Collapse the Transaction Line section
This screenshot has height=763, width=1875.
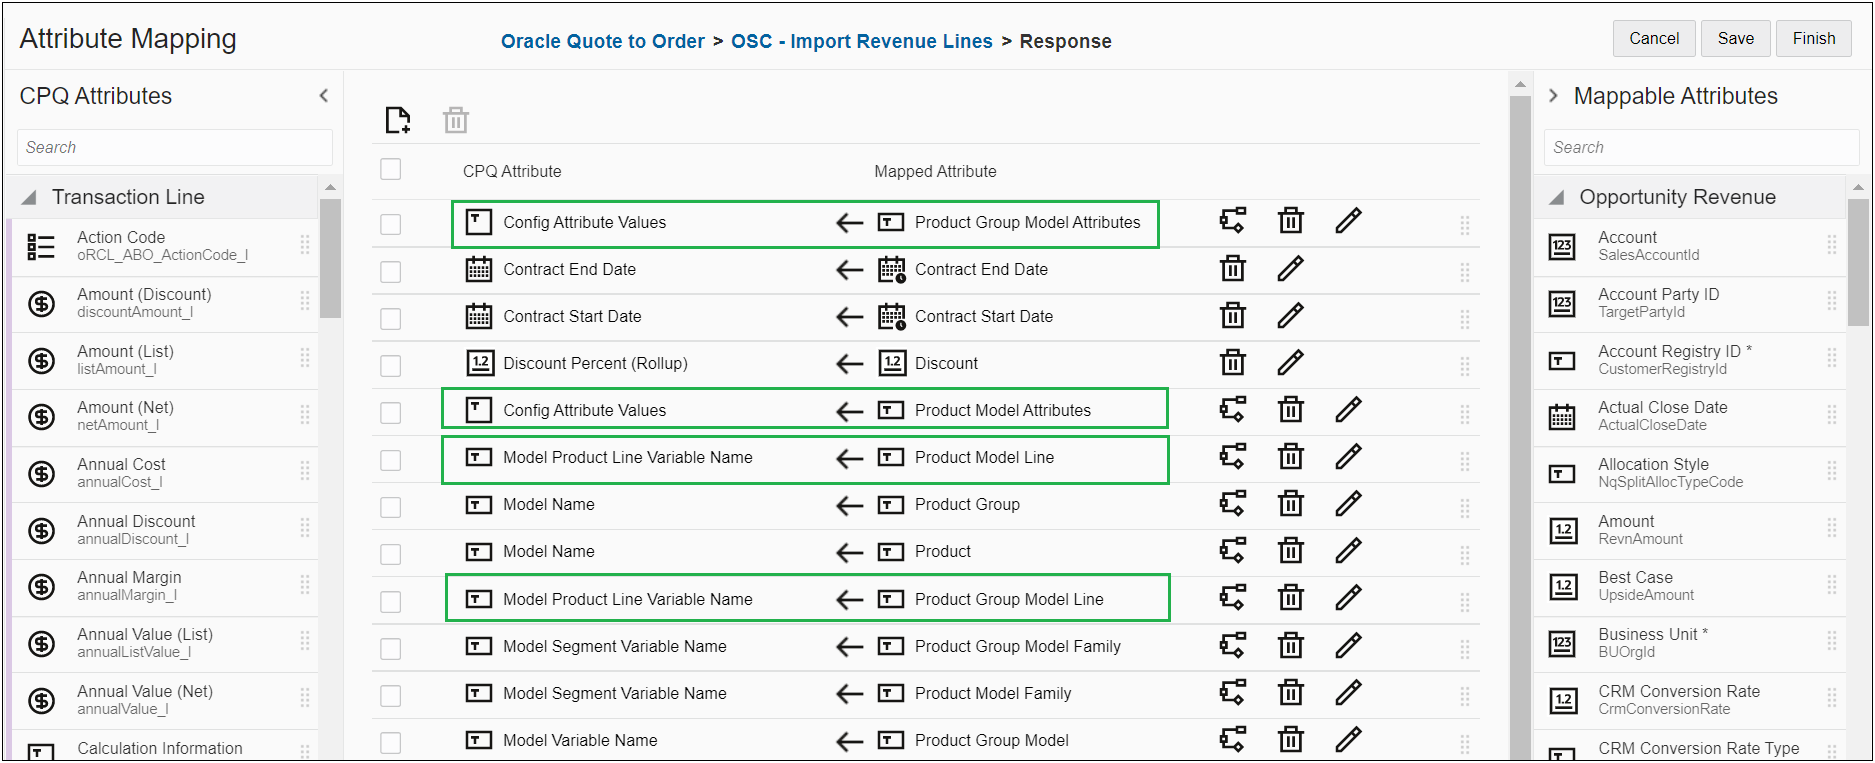pyautogui.click(x=30, y=197)
